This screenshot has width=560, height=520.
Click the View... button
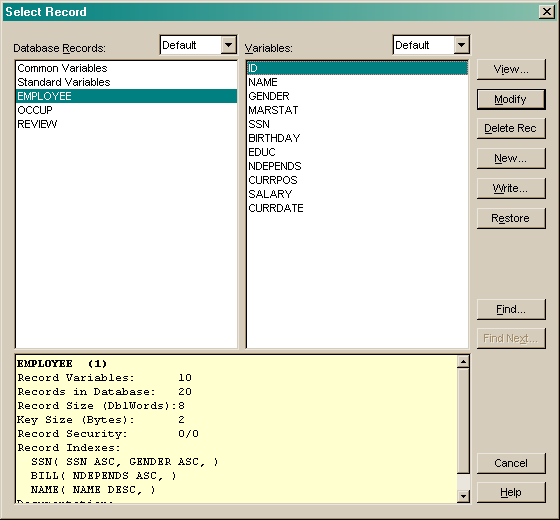(x=511, y=69)
